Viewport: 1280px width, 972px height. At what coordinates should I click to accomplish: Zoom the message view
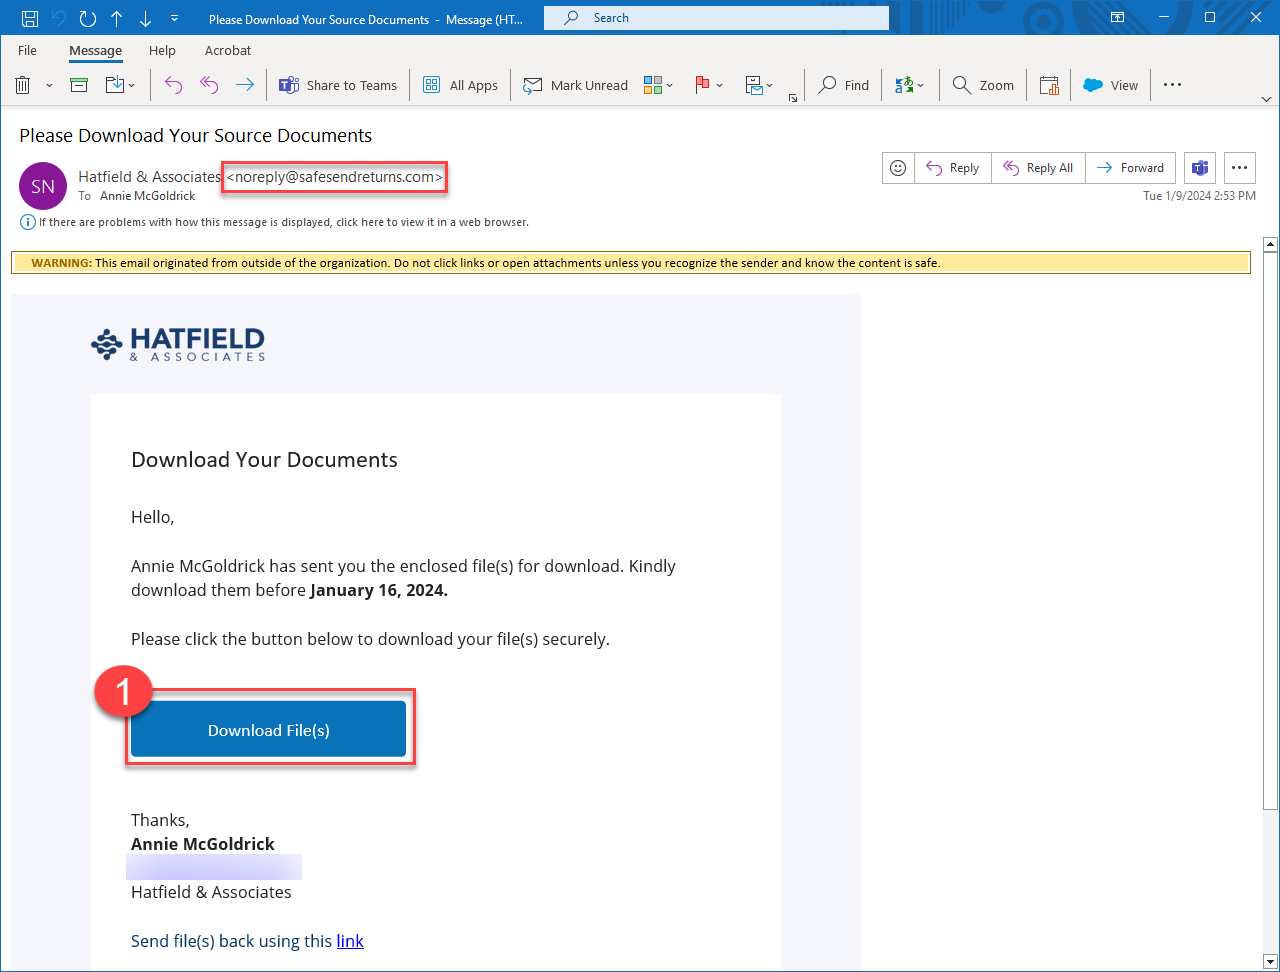[x=982, y=85]
